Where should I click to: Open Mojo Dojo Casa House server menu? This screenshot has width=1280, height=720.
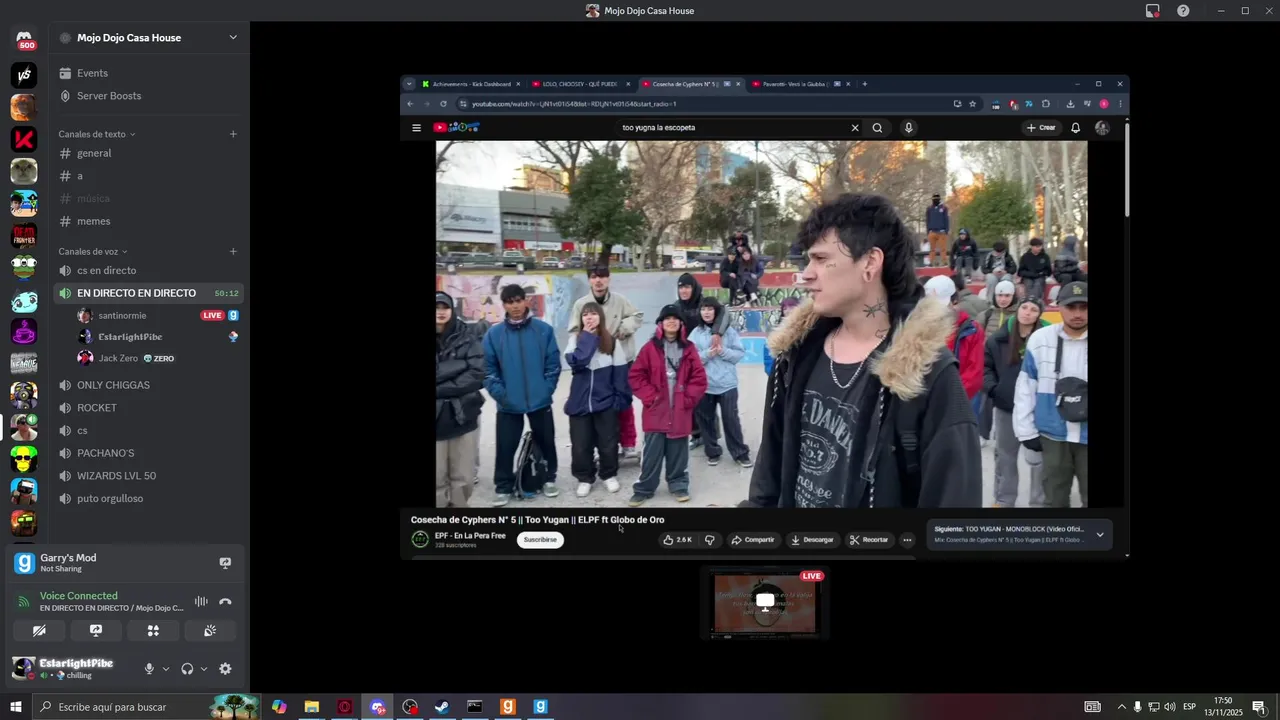point(149,38)
